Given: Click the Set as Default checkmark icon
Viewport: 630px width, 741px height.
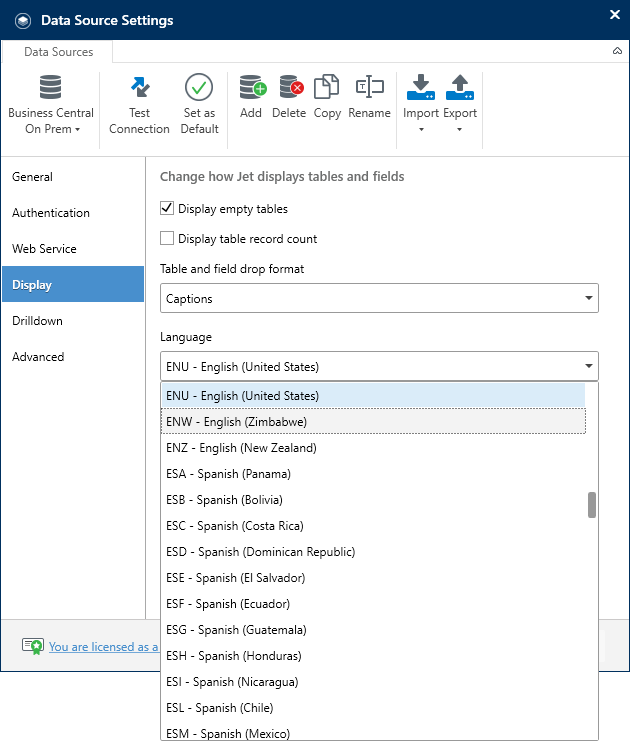Looking at the screenshot, I should pos(199,87).
